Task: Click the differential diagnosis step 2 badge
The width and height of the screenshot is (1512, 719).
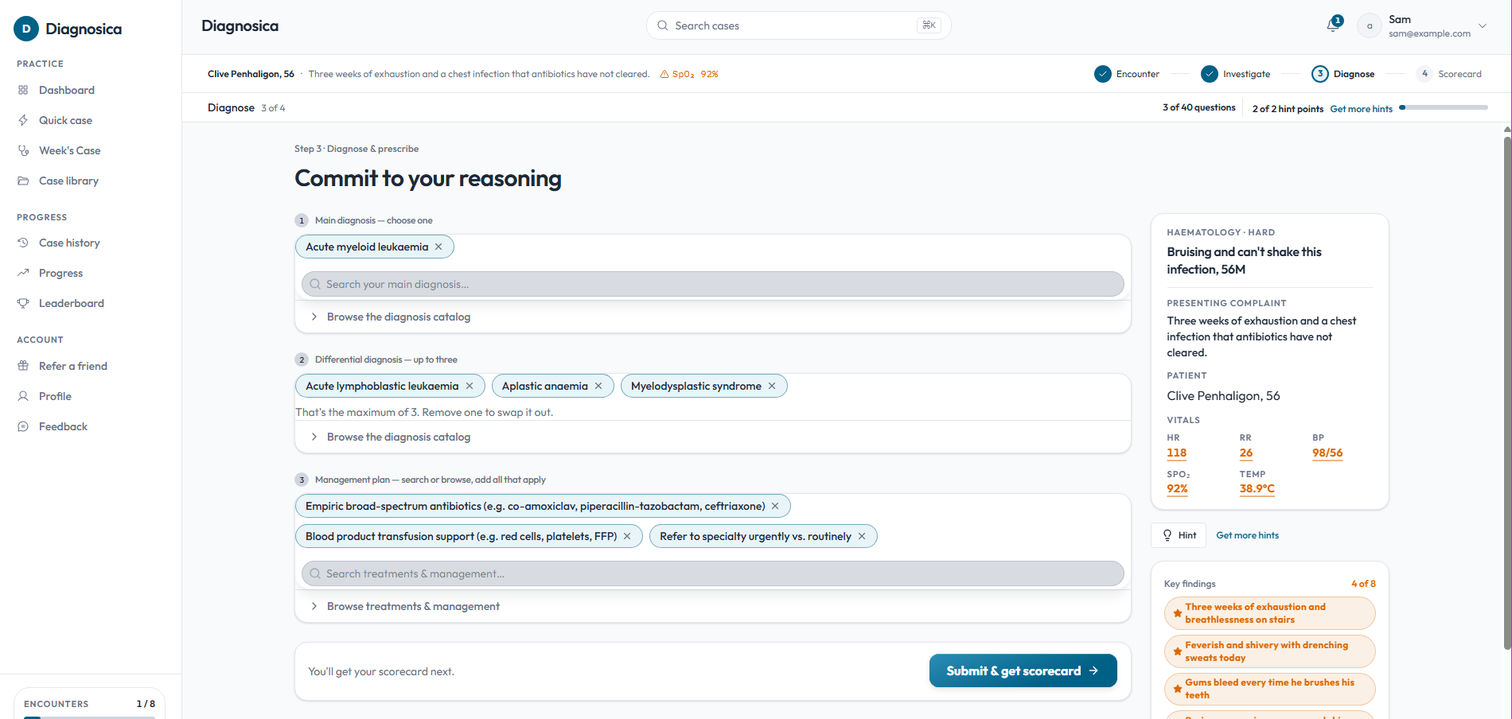Action: tap(301, 359)
